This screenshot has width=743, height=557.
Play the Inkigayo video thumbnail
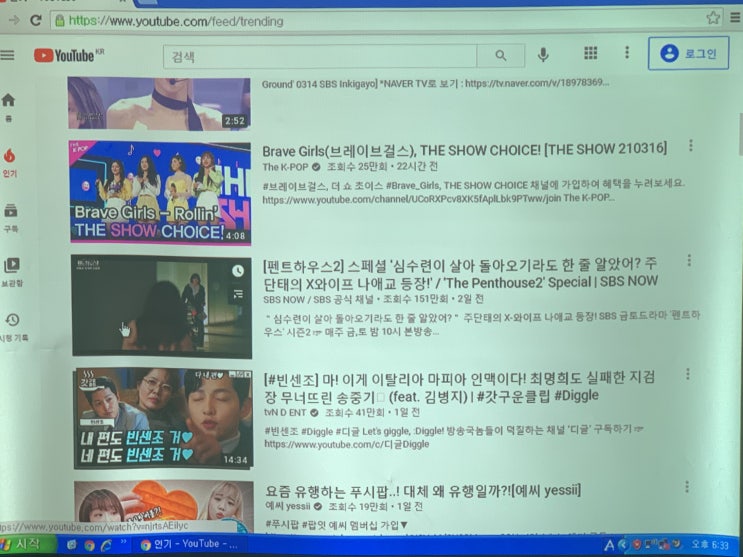click(159, 103)
